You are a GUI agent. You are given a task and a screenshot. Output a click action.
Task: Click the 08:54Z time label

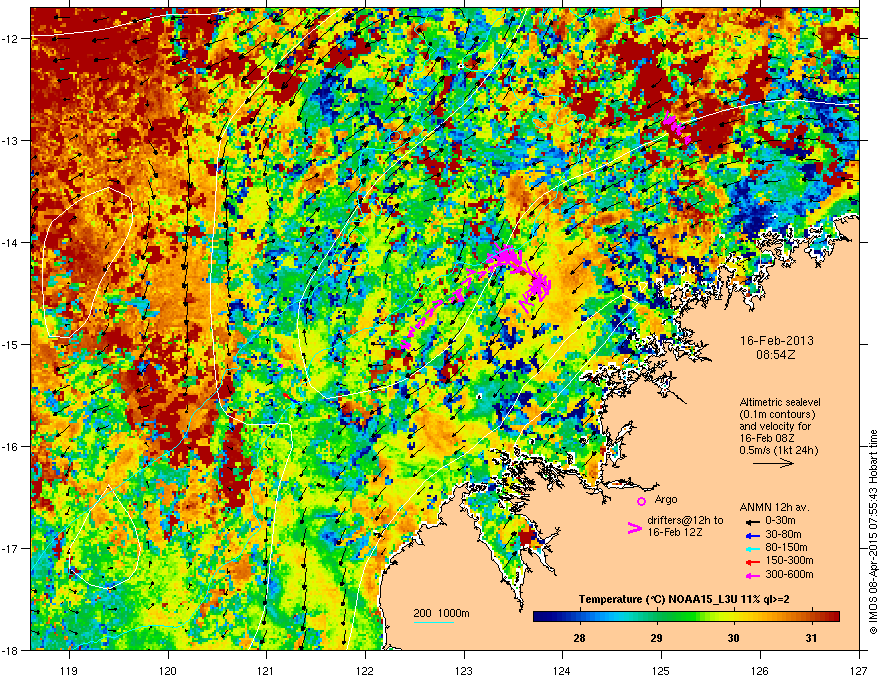[776, 355]
